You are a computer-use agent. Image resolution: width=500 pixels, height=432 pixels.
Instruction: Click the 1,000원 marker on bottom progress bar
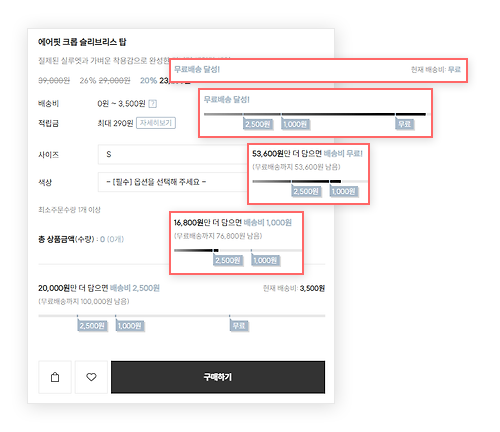pyautogui.click(x=130, y=326)
